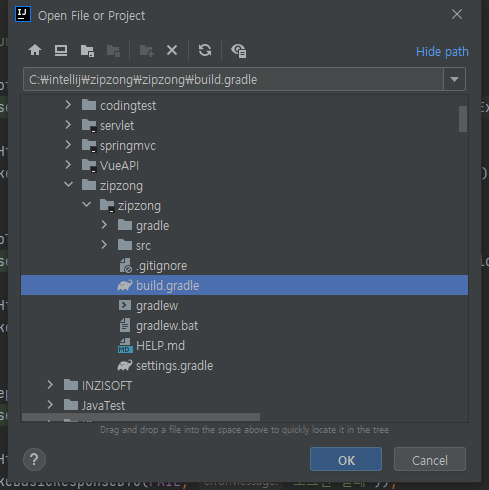Viewport: 489px width, 490px height.
Task: Select the gradle folder name
Action: coord(152,226)
